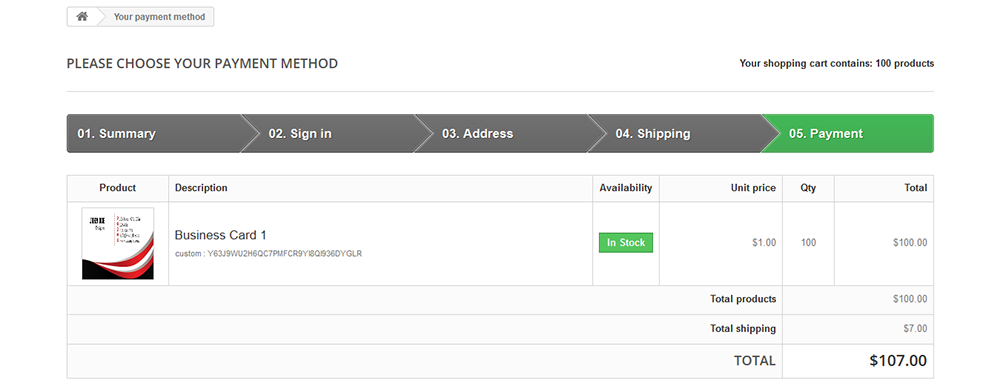The width and height of the screenshot is (1000, 390).
Task: Click the Business Card 1 product name
Action: coord(221,235)
